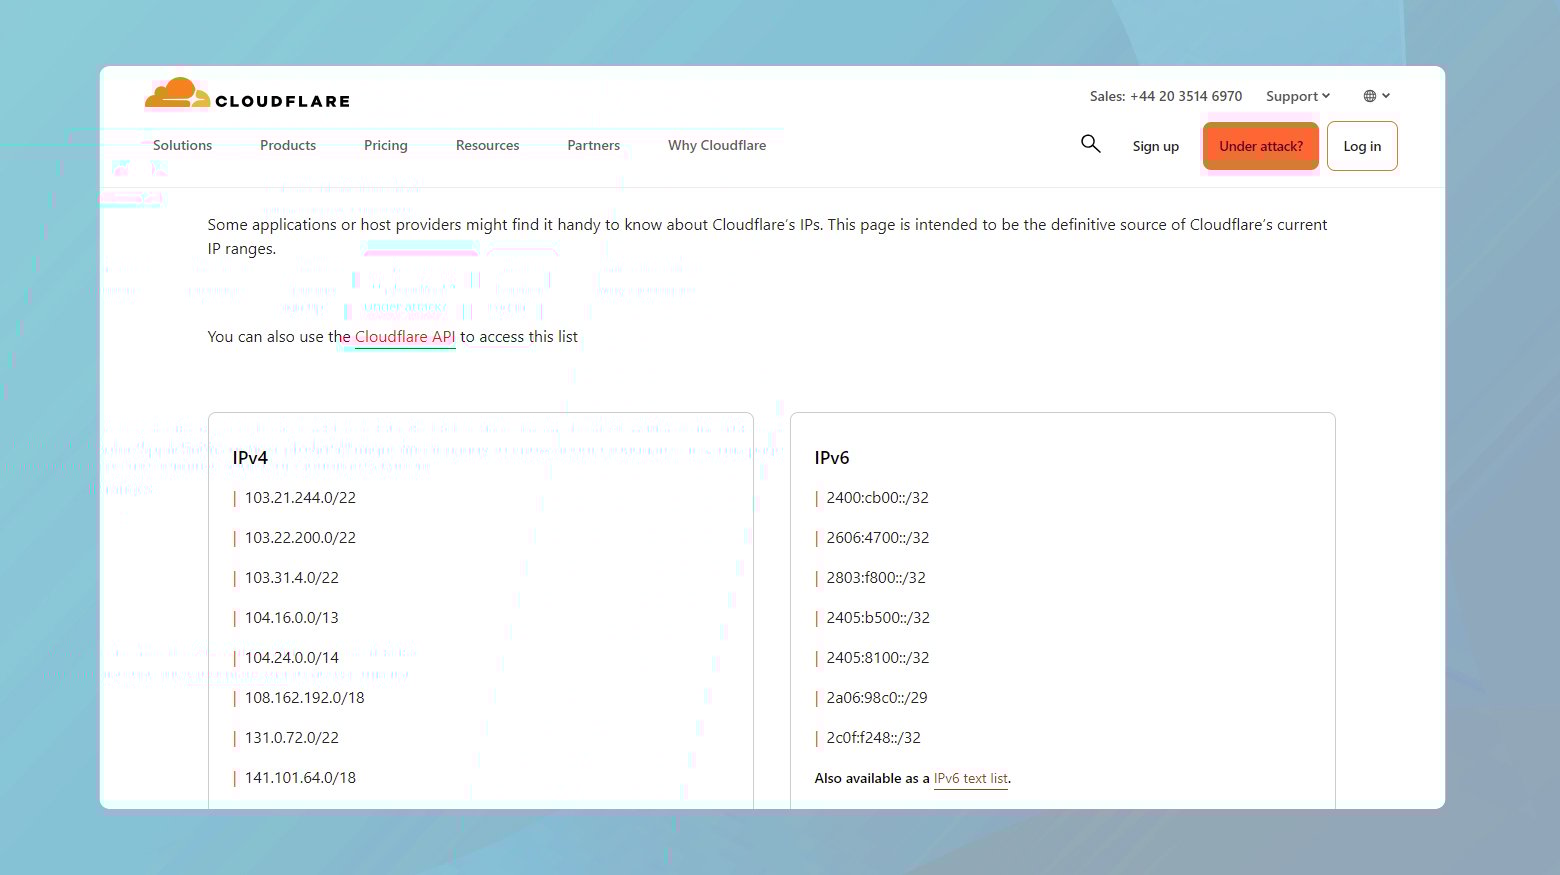1560x875 pixels.
Task: Click the IPv6 panel heading
Action: click(x=832, y=457)
